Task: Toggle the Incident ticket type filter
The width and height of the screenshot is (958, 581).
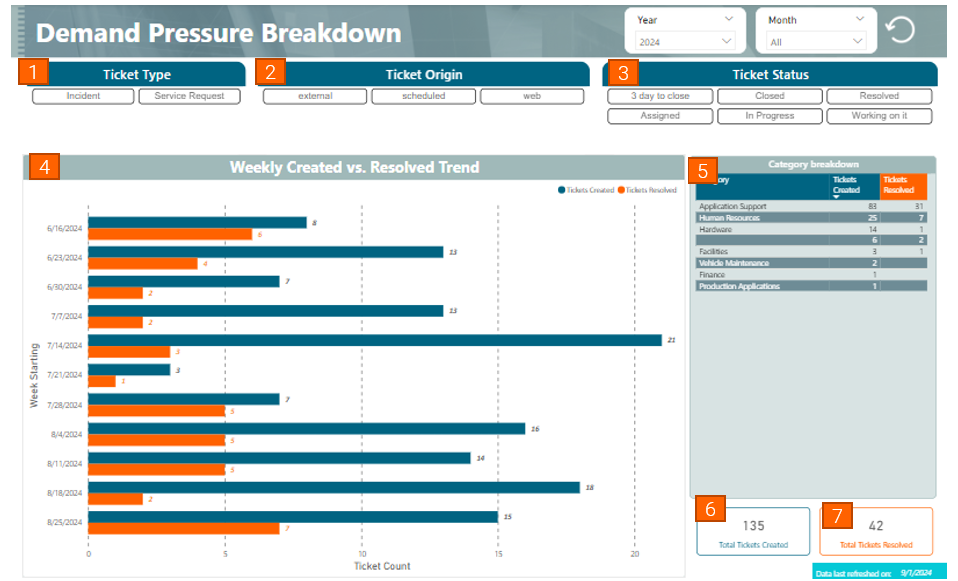Action: (83, 96)
